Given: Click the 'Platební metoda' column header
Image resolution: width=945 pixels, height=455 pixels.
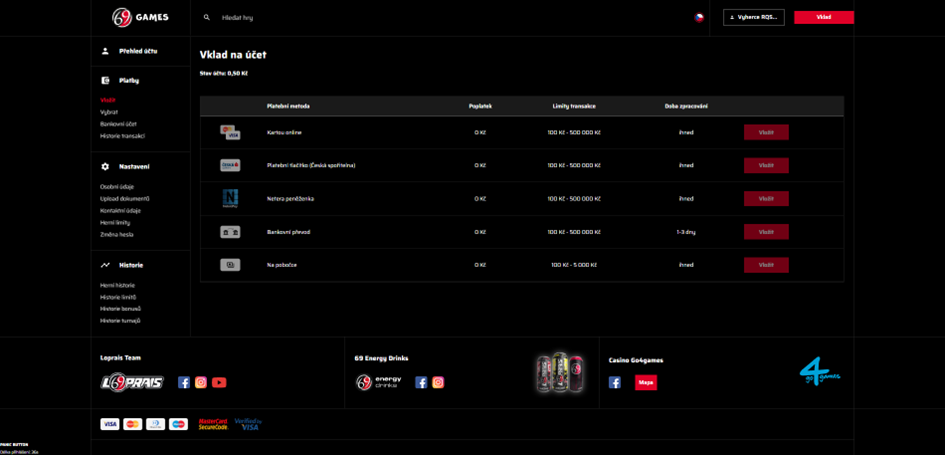Looking at the screenshot, I should pos(288,106).
